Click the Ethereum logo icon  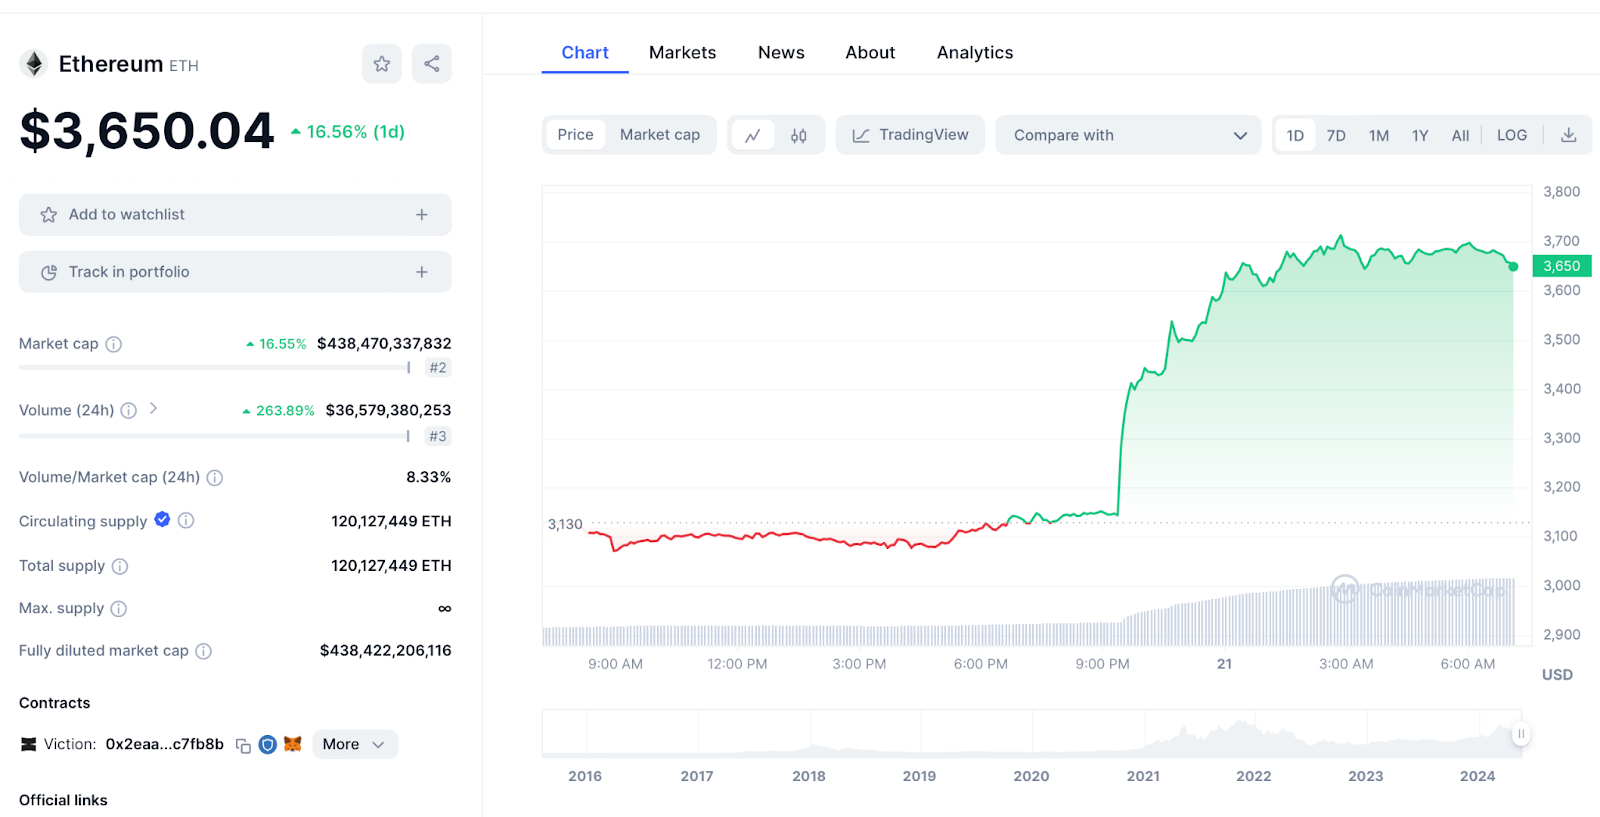click(34, 64)
